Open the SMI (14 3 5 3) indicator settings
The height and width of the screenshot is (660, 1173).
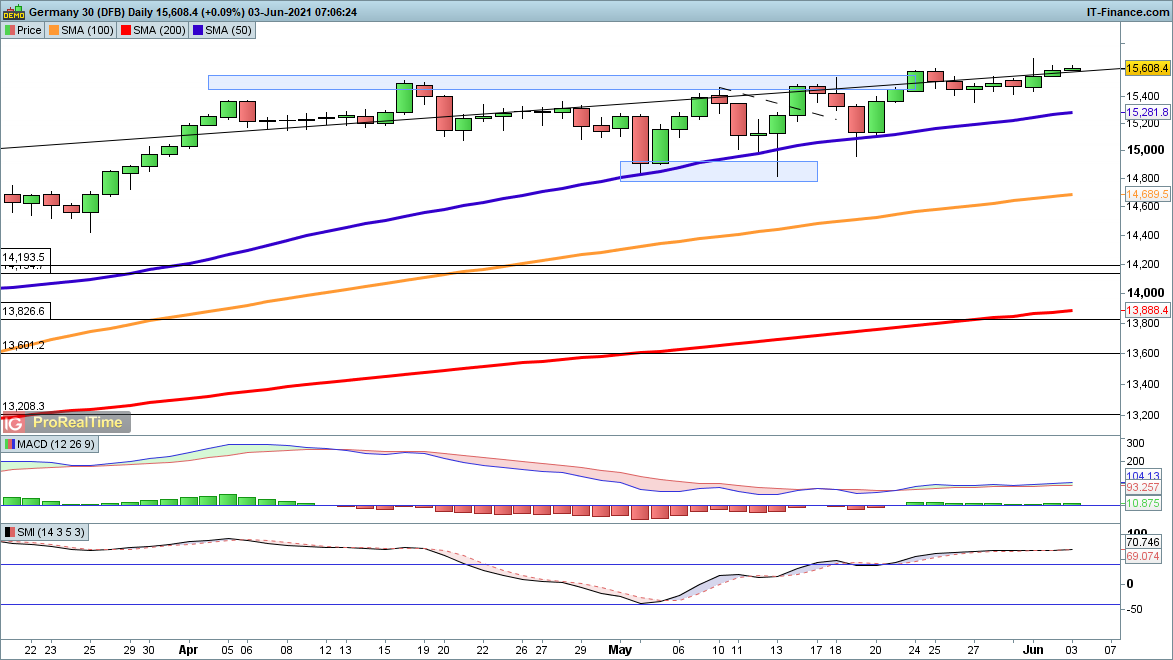44,532
